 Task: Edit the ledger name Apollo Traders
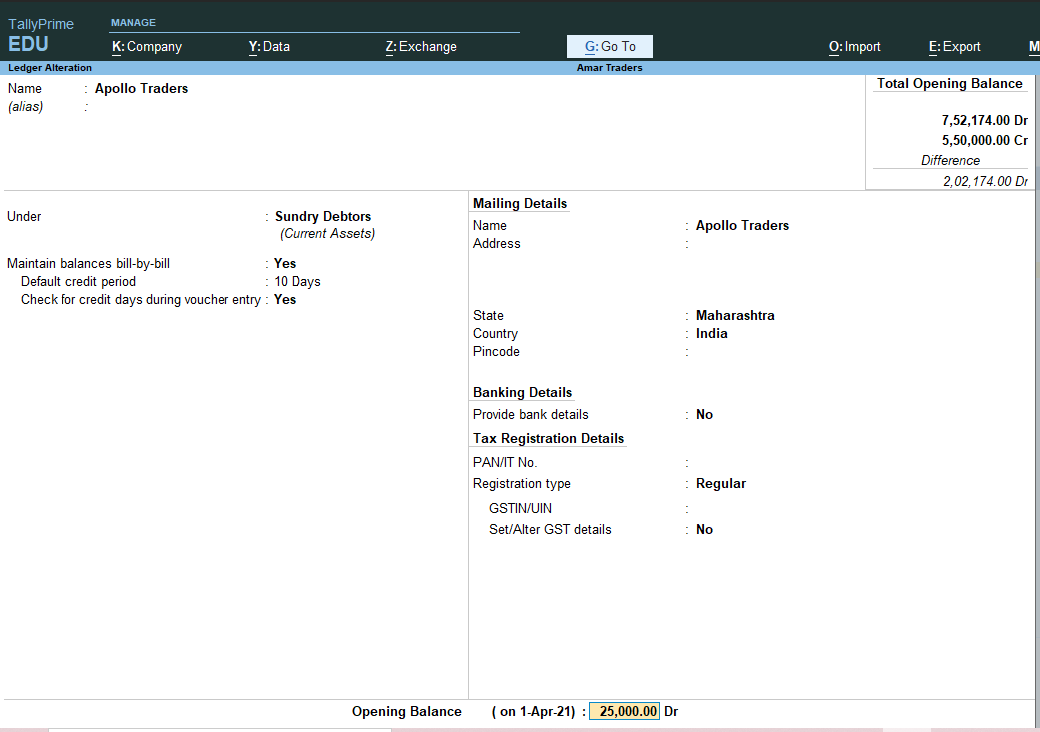click(141, 88)
